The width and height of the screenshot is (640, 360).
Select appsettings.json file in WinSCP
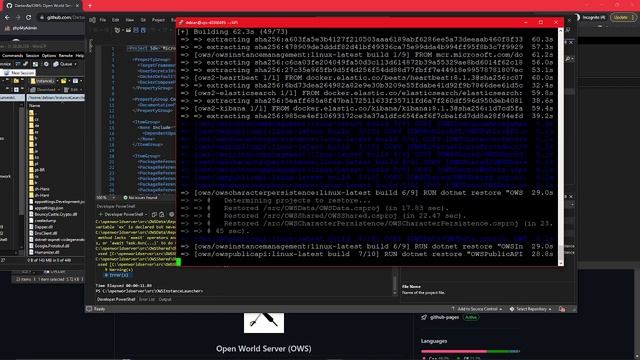pyautogui.click(x=46, y=208)
